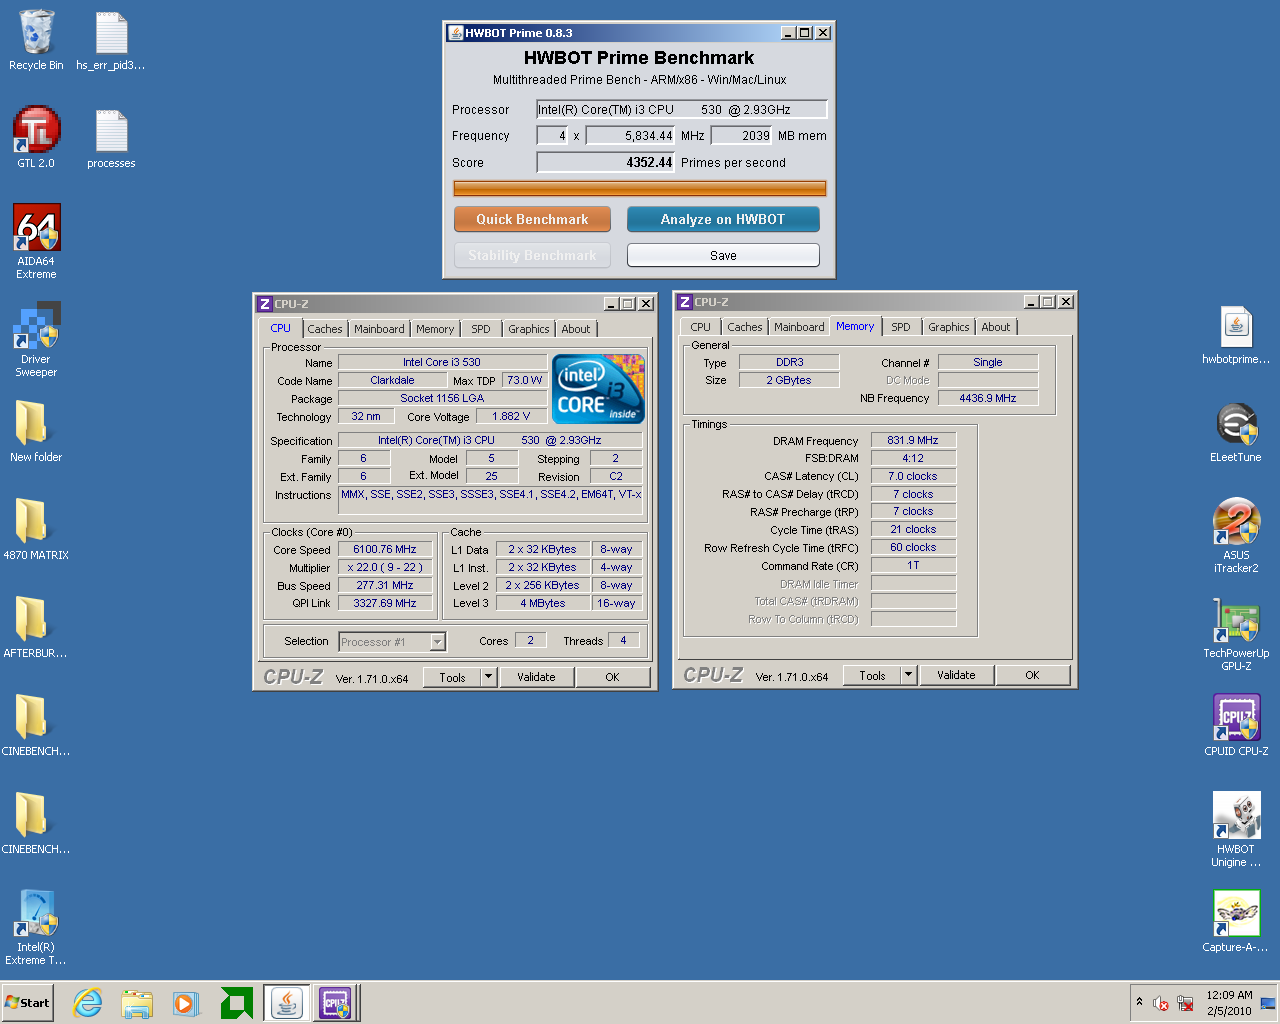Screen dimensions: 1280x1024
Task: Click the frequency 5,834.44 field
Action: [631, 135]
